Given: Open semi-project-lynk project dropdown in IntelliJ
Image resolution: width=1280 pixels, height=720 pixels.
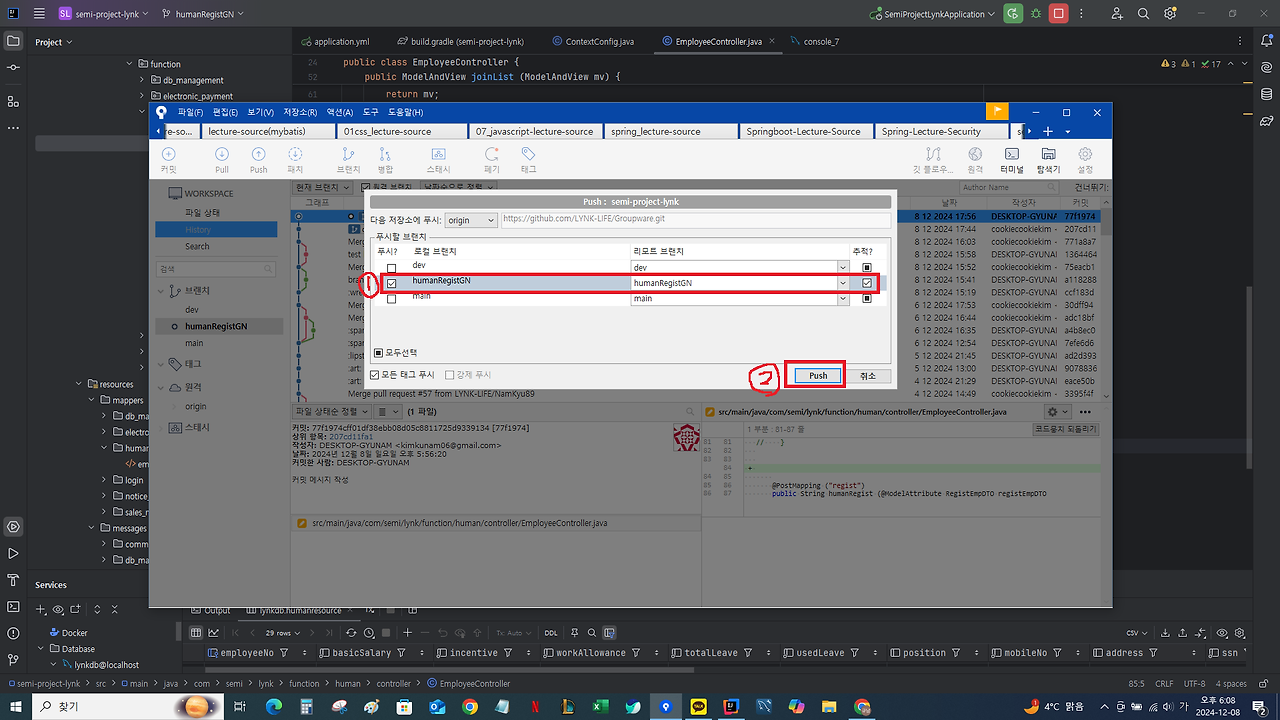Looking at the screenshot, I should 104,14.
